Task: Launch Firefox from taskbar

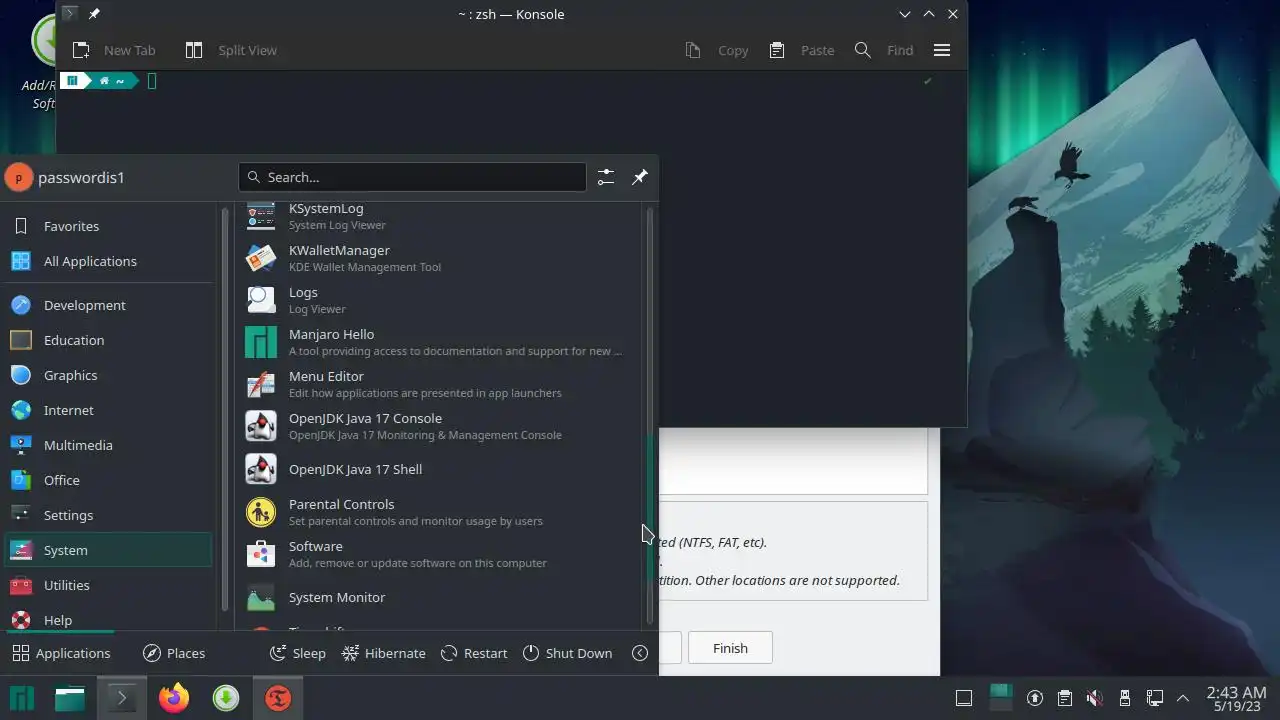Action: click(x=174, y=698)
